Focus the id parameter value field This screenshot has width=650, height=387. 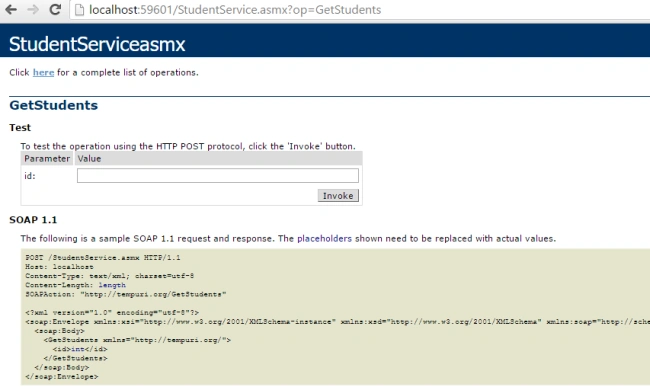[x=218, y=175]
